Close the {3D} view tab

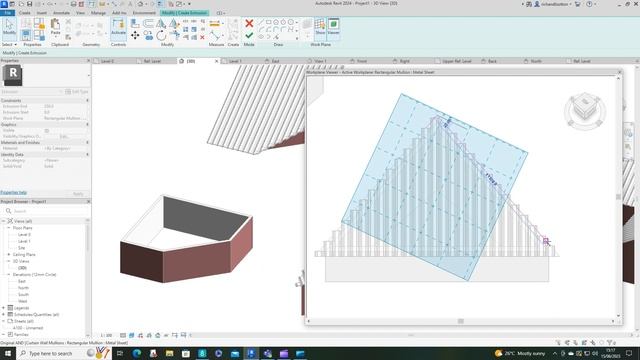coord(217,61)
